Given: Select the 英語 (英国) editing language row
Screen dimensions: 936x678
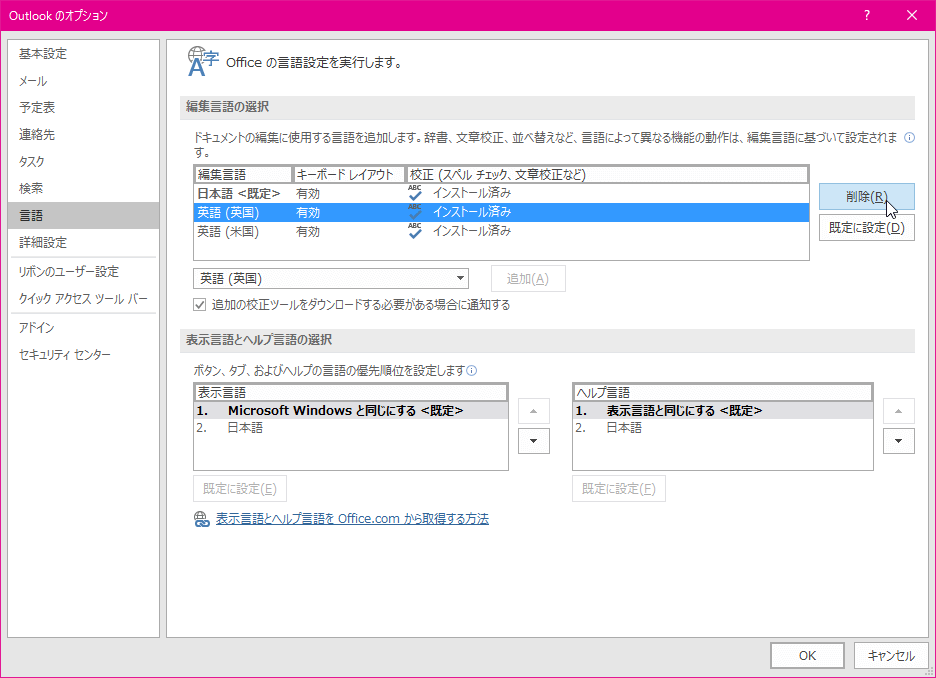Looking at the screenshot, I should [501, 212].
